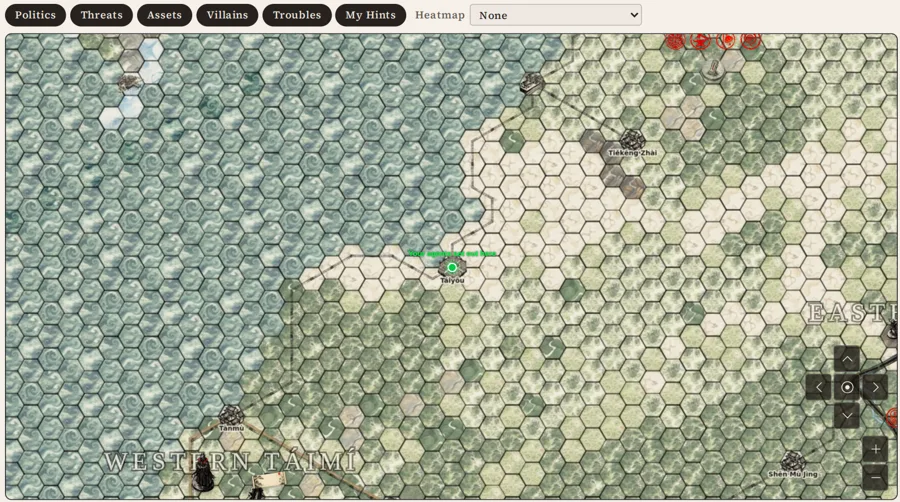Click the first red seal marker at top
The image size is (900, 502).
(675, 40)
